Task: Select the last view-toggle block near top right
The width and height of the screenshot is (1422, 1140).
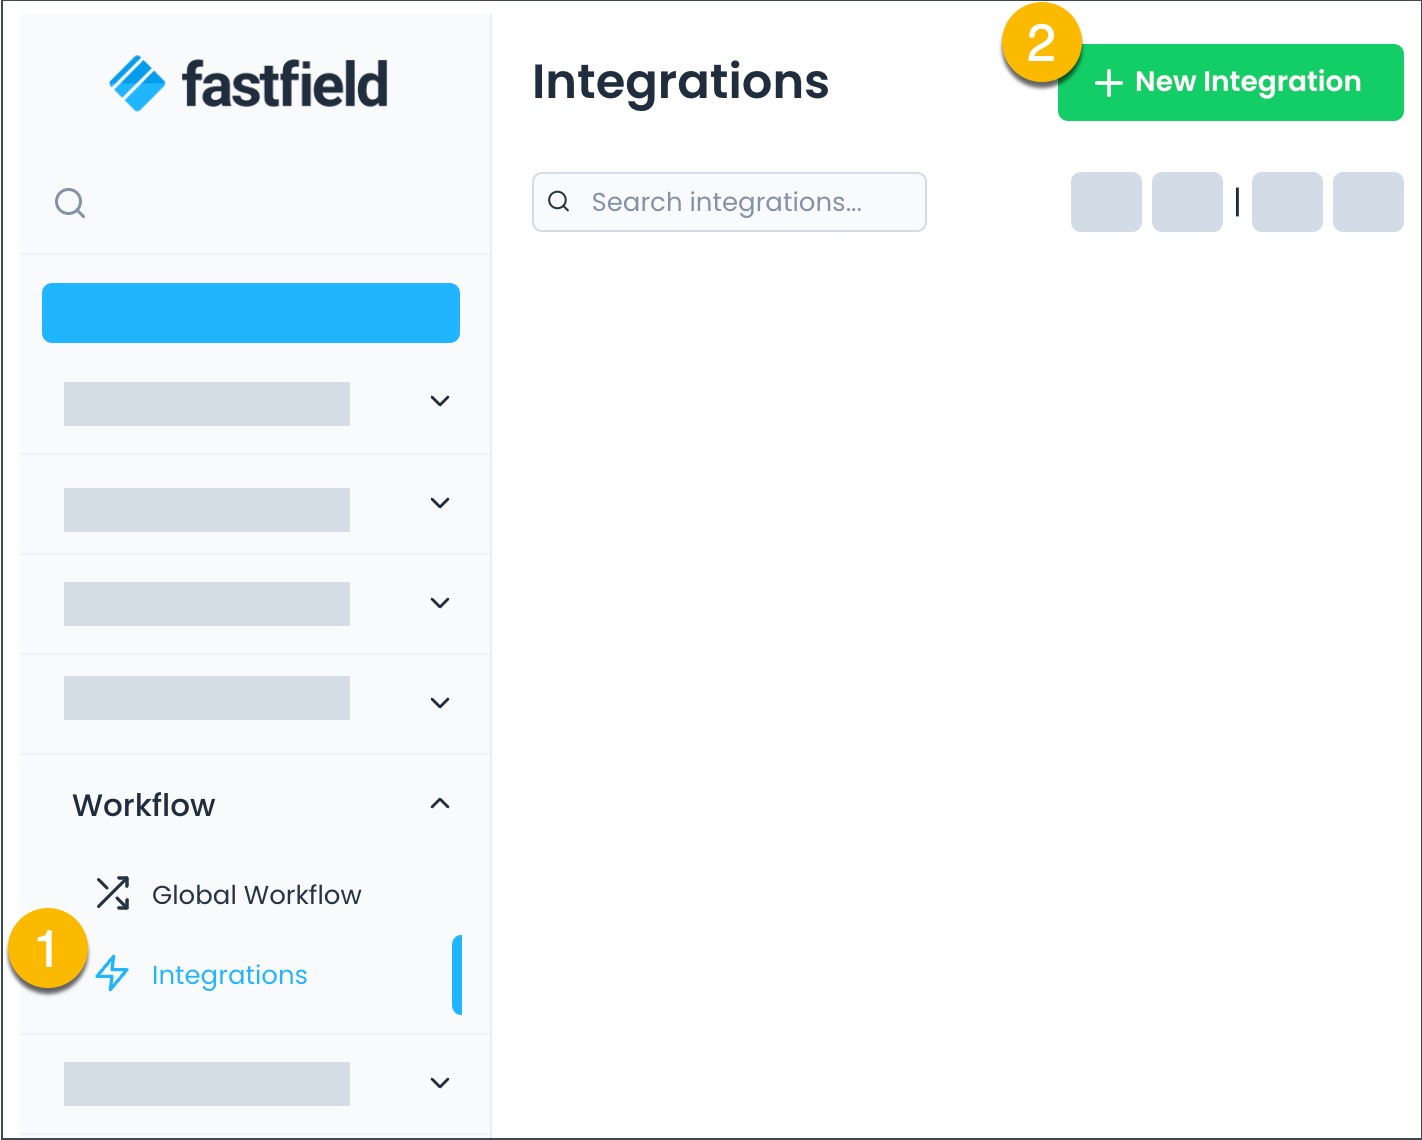Action: coord(1367,201)
